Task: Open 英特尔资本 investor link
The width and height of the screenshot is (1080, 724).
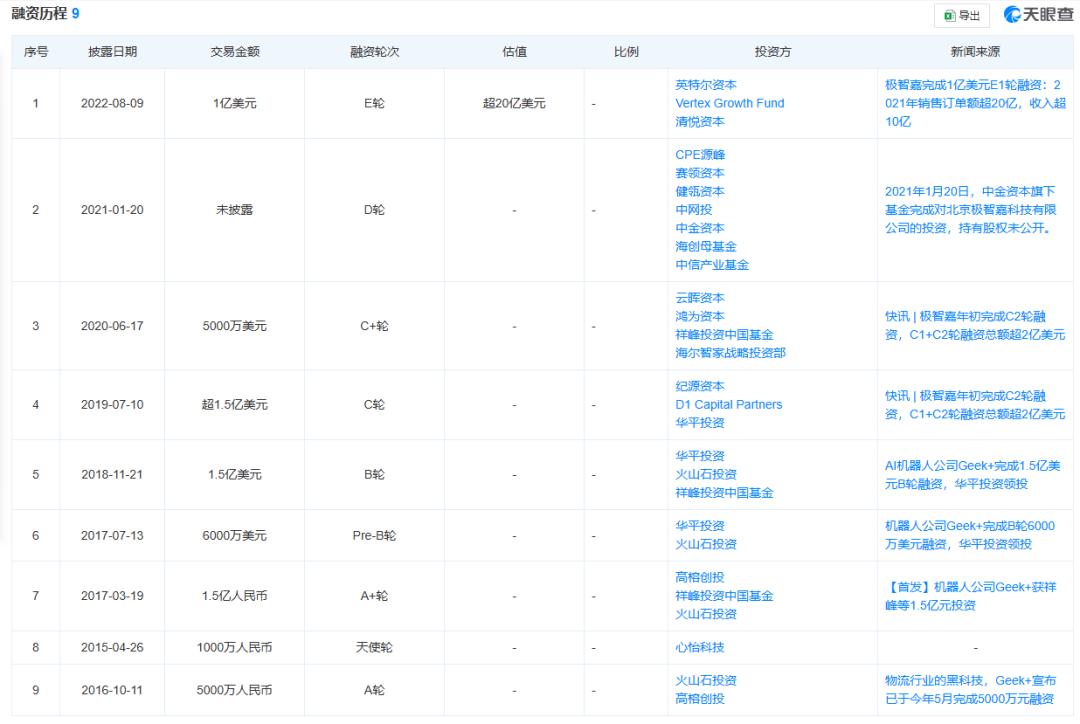Action: pos(705,85)
